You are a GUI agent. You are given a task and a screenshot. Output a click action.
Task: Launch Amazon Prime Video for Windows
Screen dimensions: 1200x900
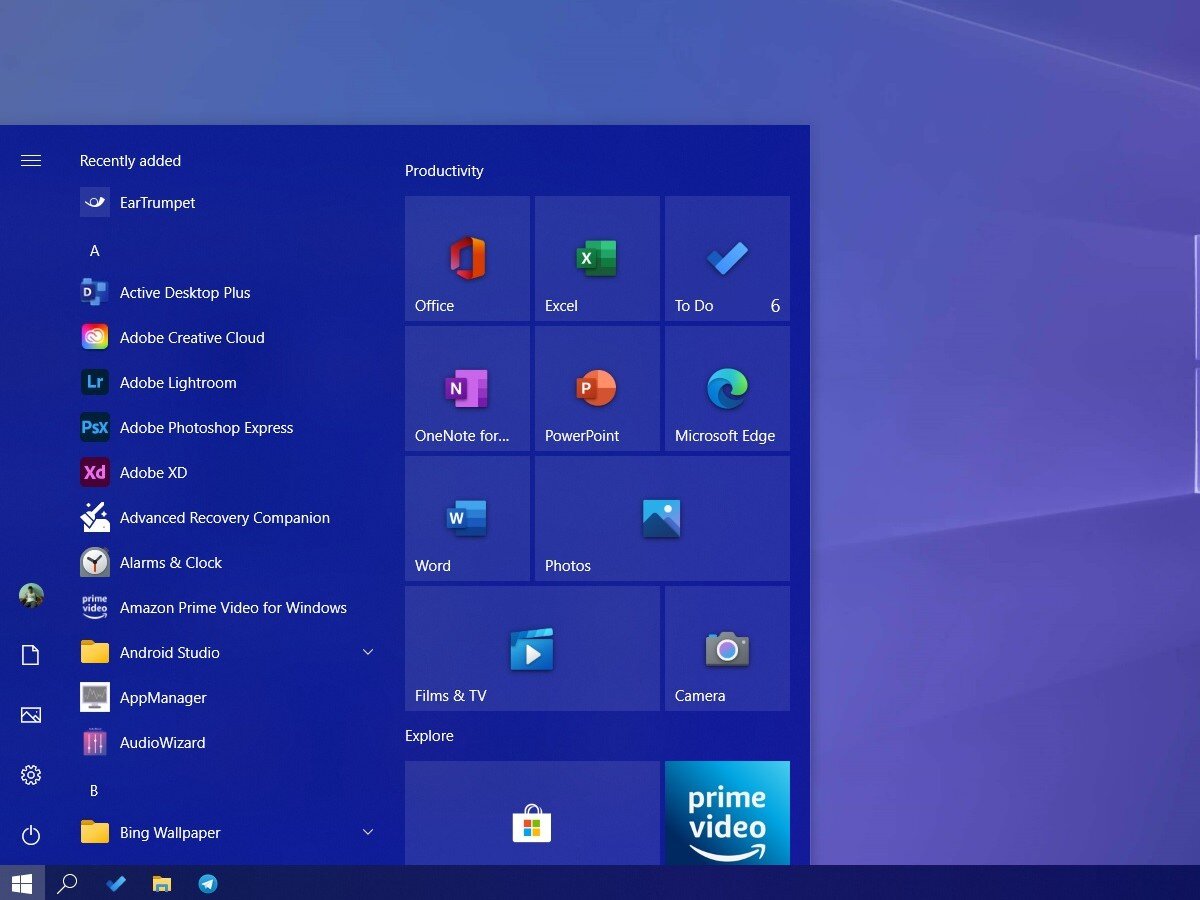pos(228,607)
